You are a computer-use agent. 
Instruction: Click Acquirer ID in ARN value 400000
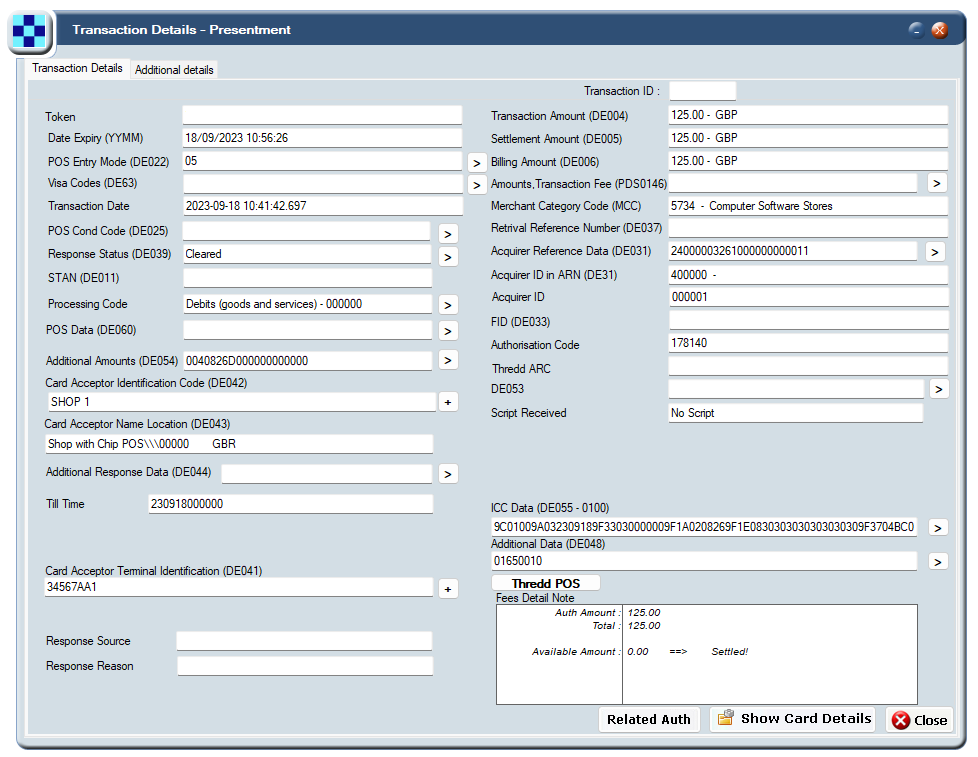pyautogui.click(x=808, y=275)
